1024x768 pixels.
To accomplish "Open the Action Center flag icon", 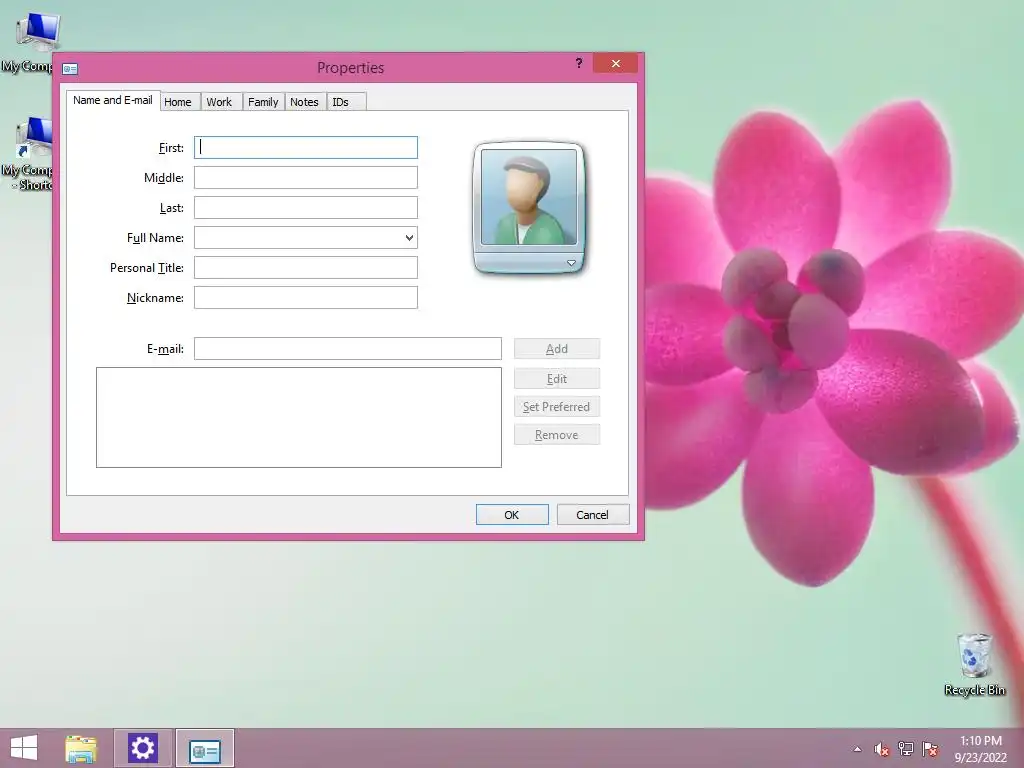I will coord(930,749).
